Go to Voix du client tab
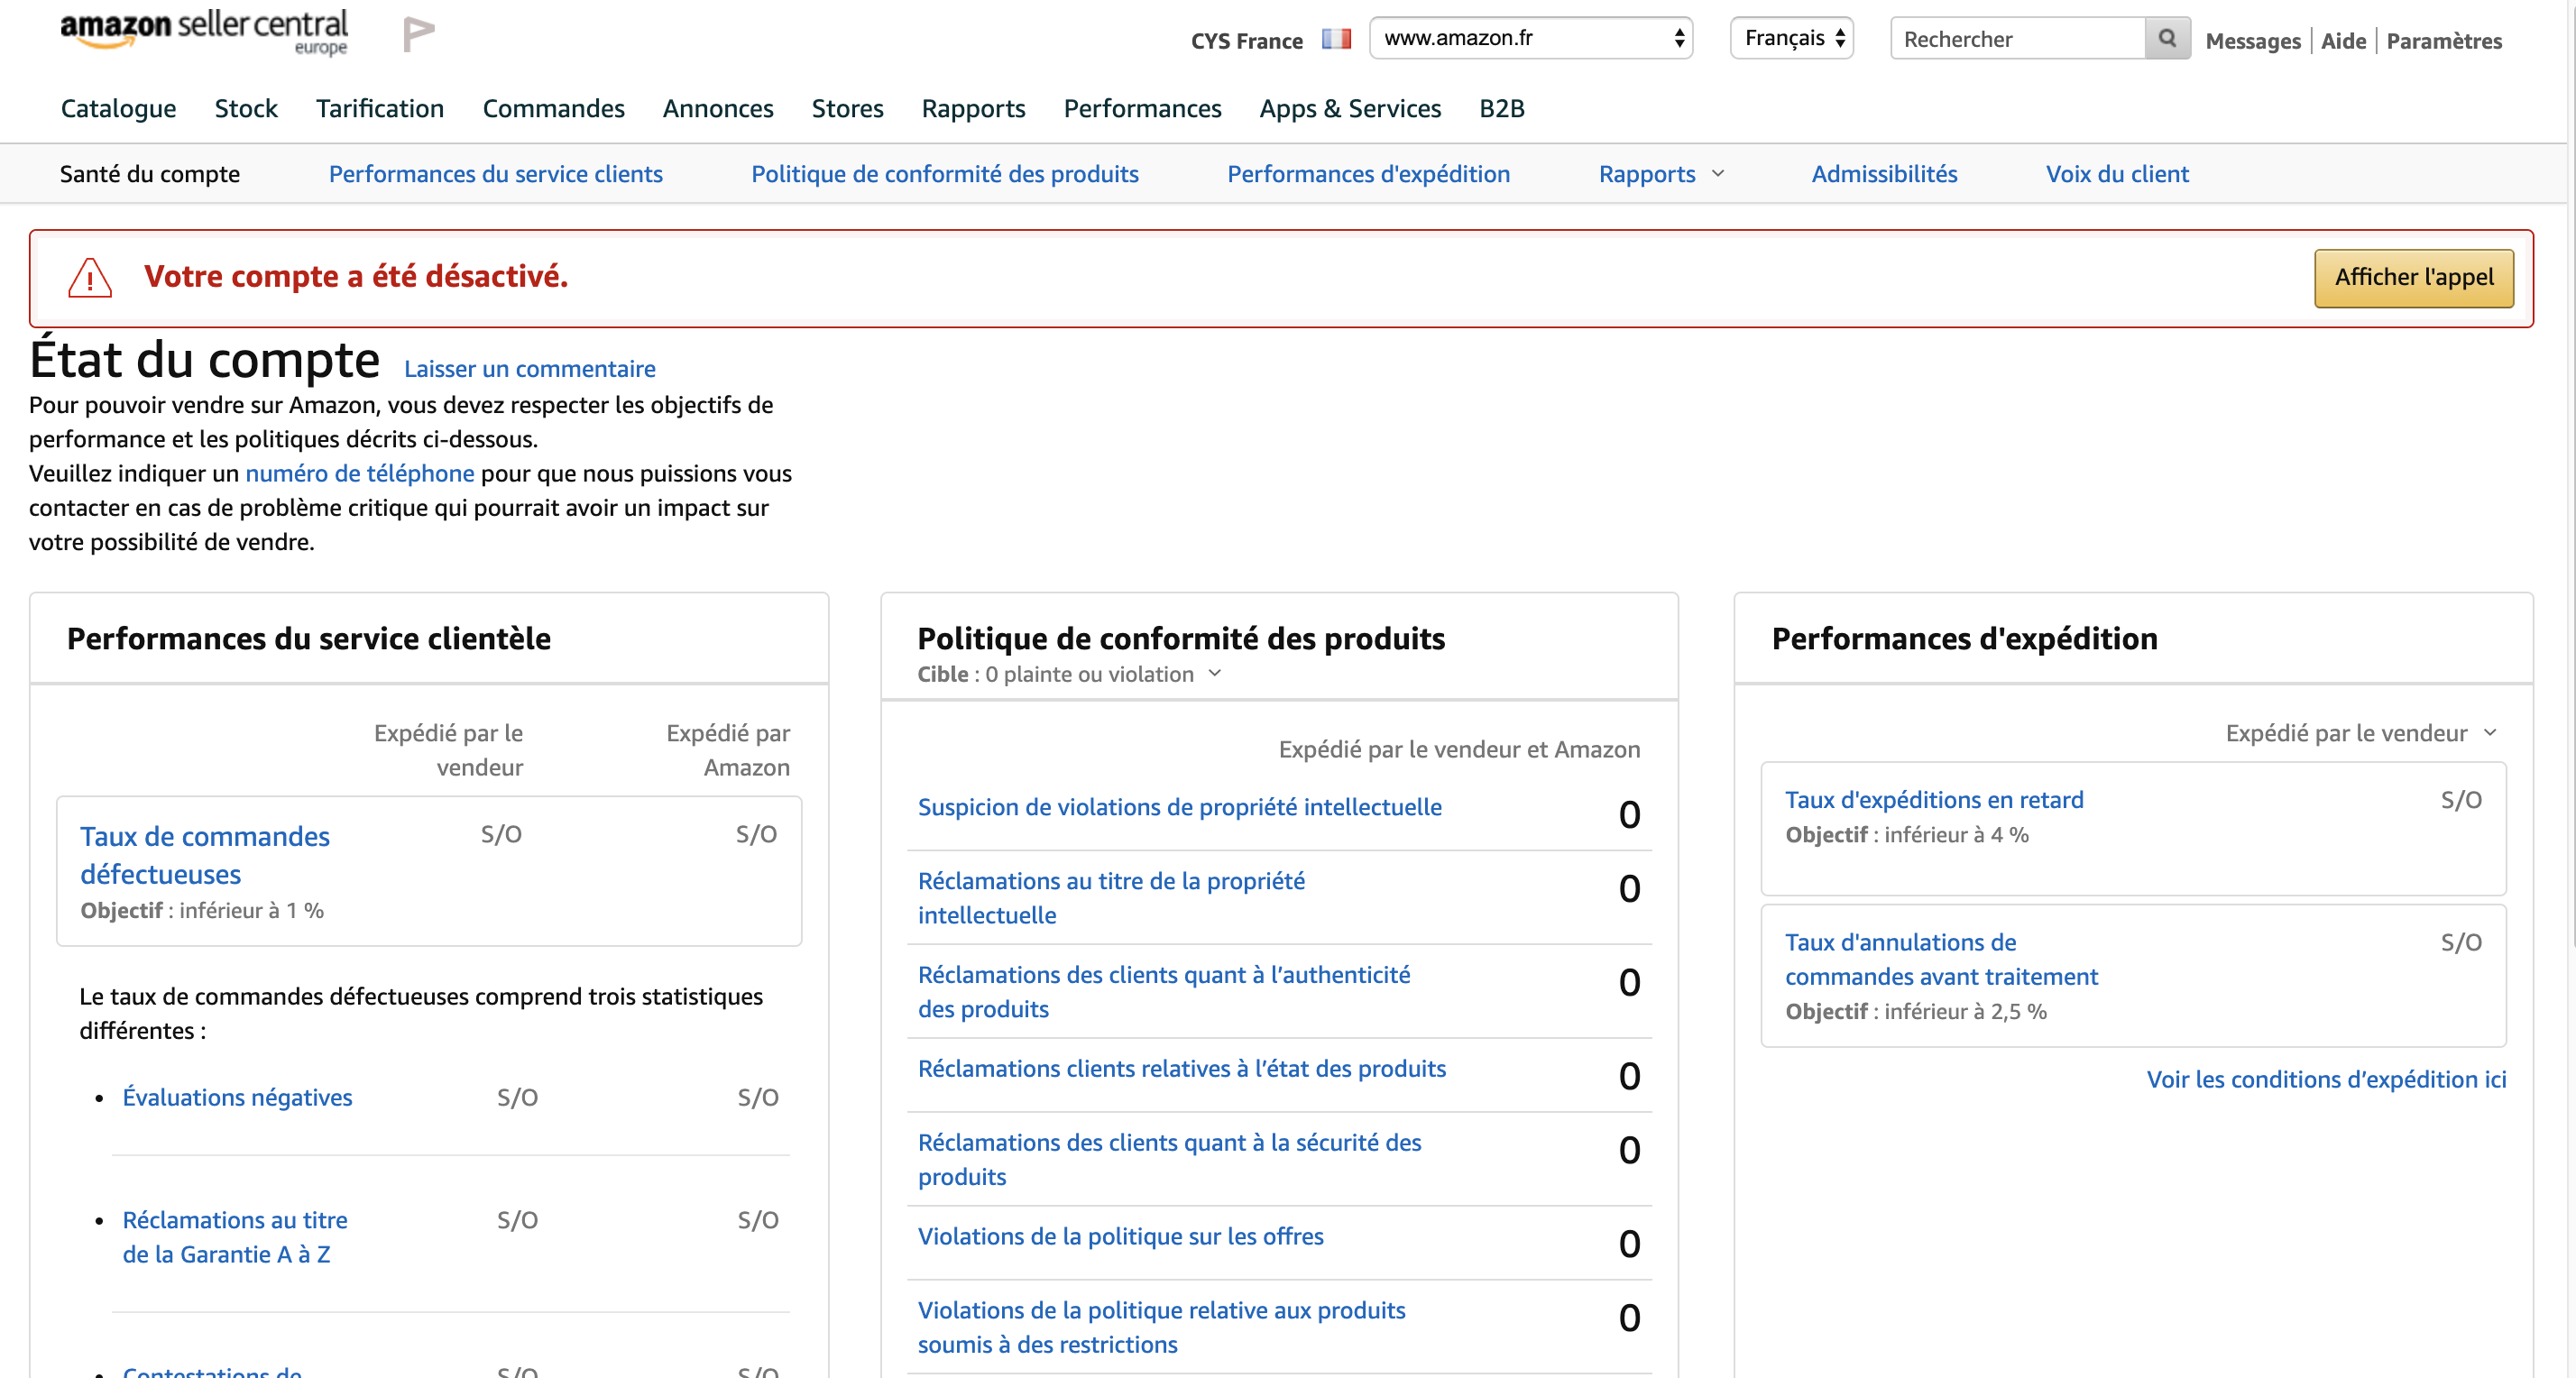This screenshot has height=1378, width=2576. [x=2117, y=174]
